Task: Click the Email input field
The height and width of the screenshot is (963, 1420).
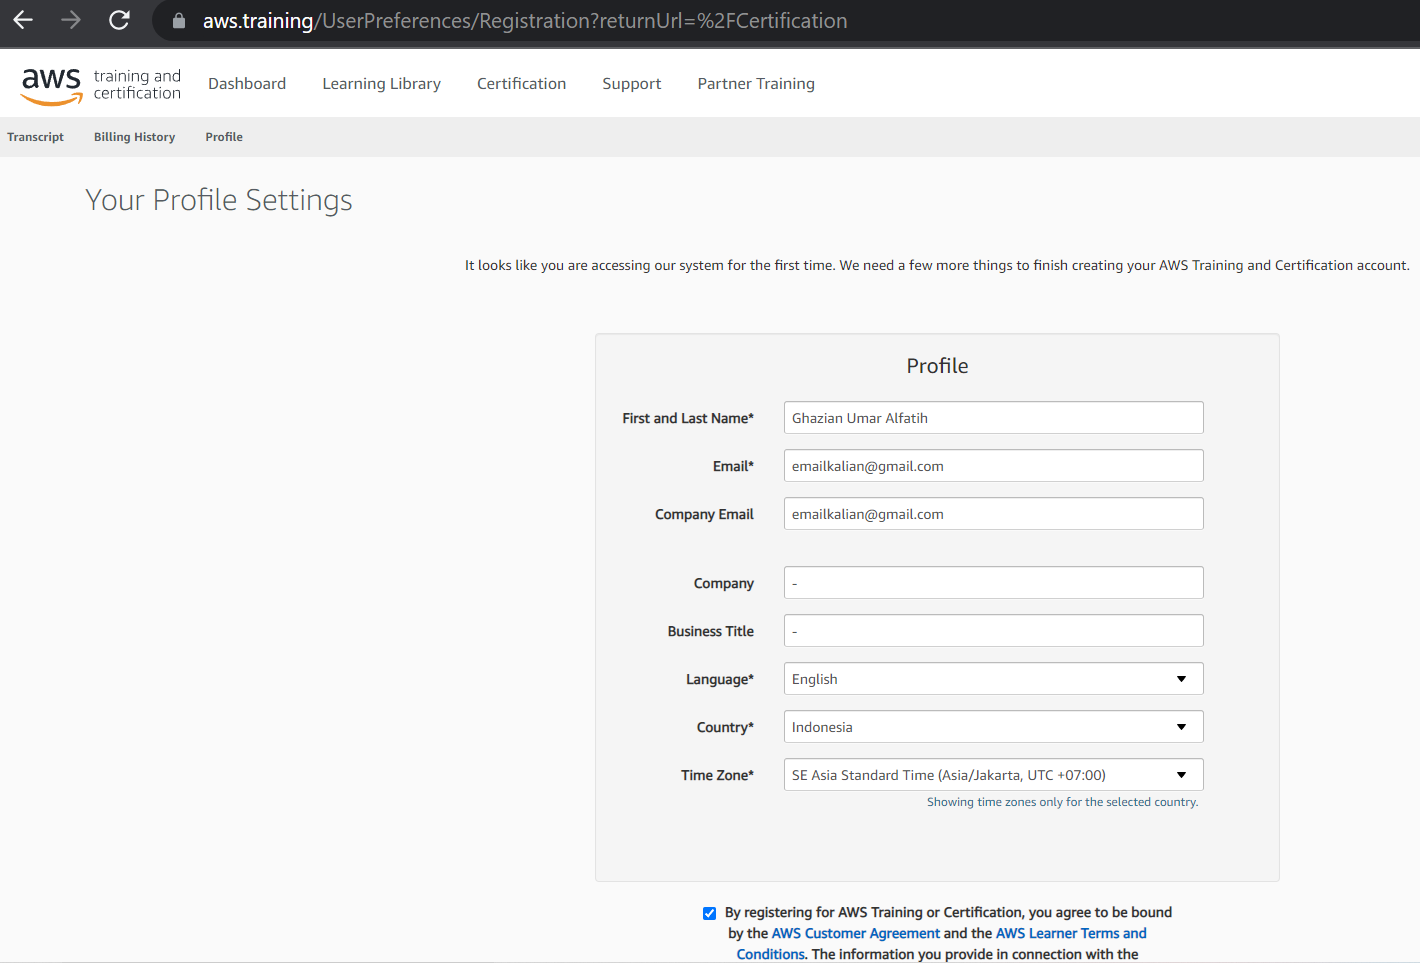Action: click(x=993, y=466)
